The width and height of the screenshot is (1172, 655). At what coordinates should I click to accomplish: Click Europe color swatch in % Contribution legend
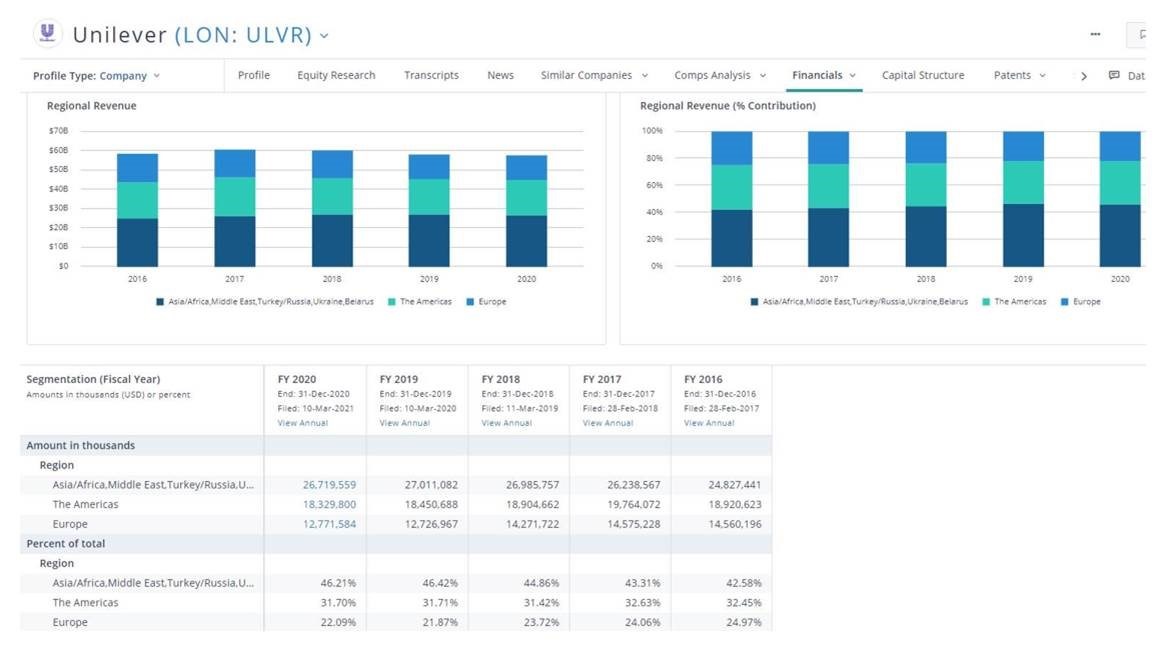[1064, 302]
